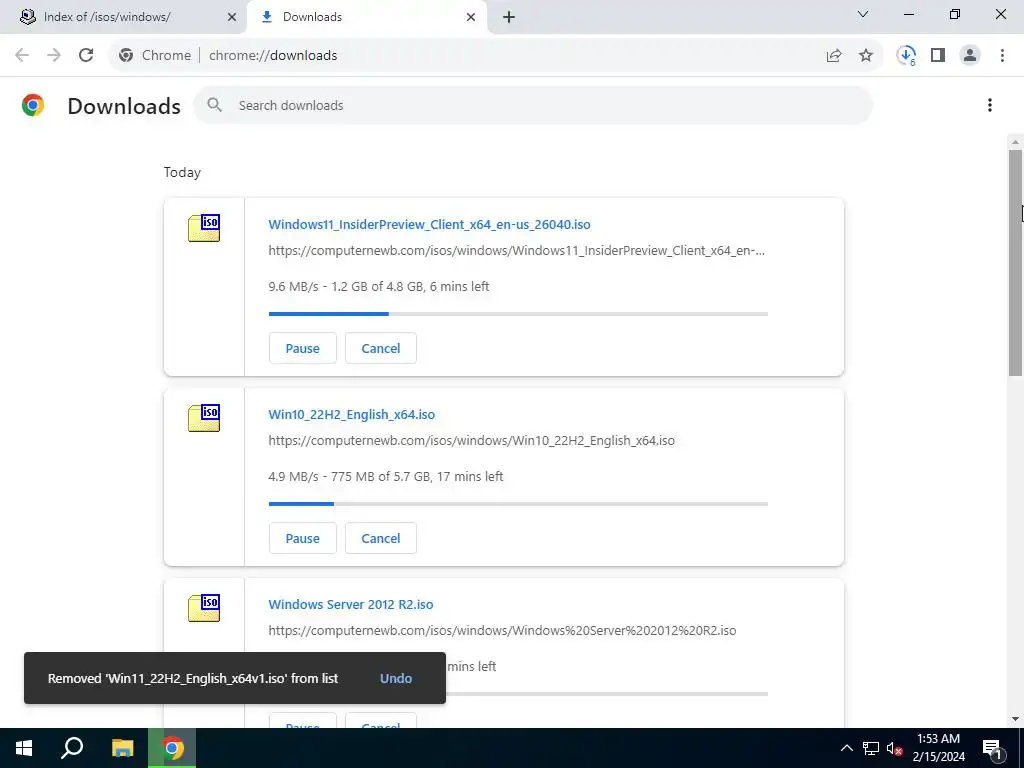1024x768 pixels.
Task: Click the Windows11 InsiderPreview source URL
Action: click(x=517, y=250)
